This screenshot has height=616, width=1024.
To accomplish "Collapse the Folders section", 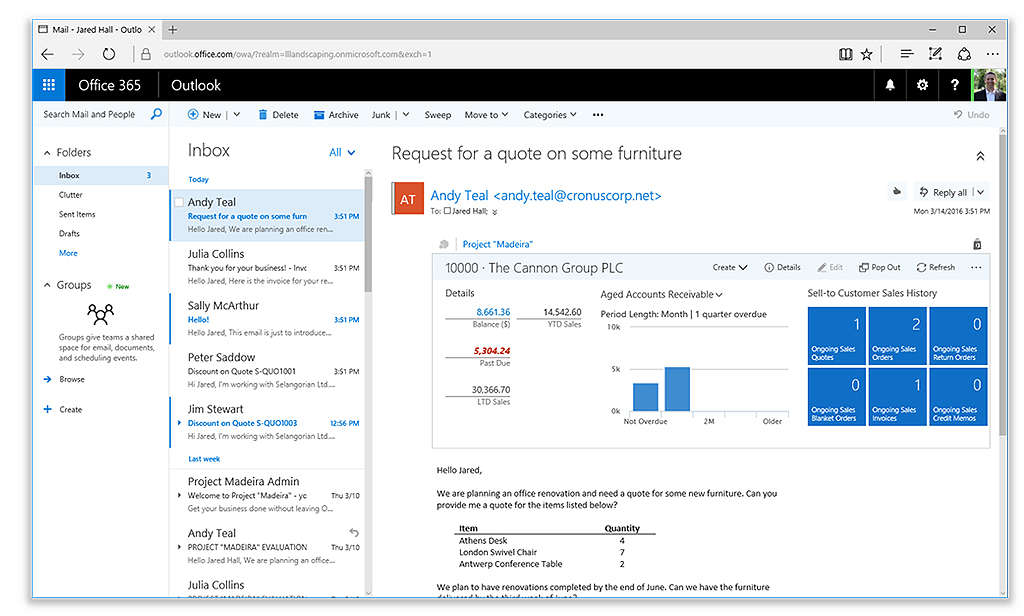I will point(47,153).
